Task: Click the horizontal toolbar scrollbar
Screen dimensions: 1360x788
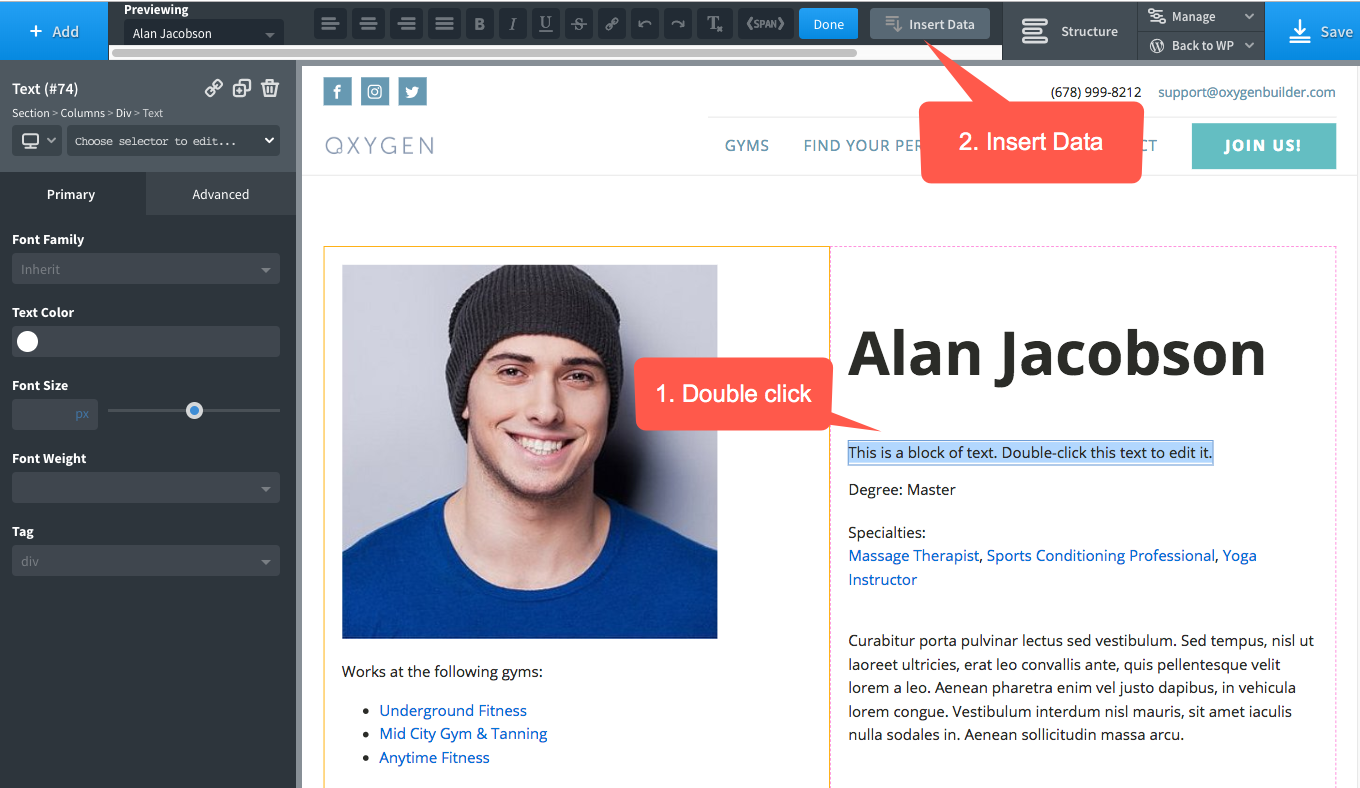Action: [484, 52]
